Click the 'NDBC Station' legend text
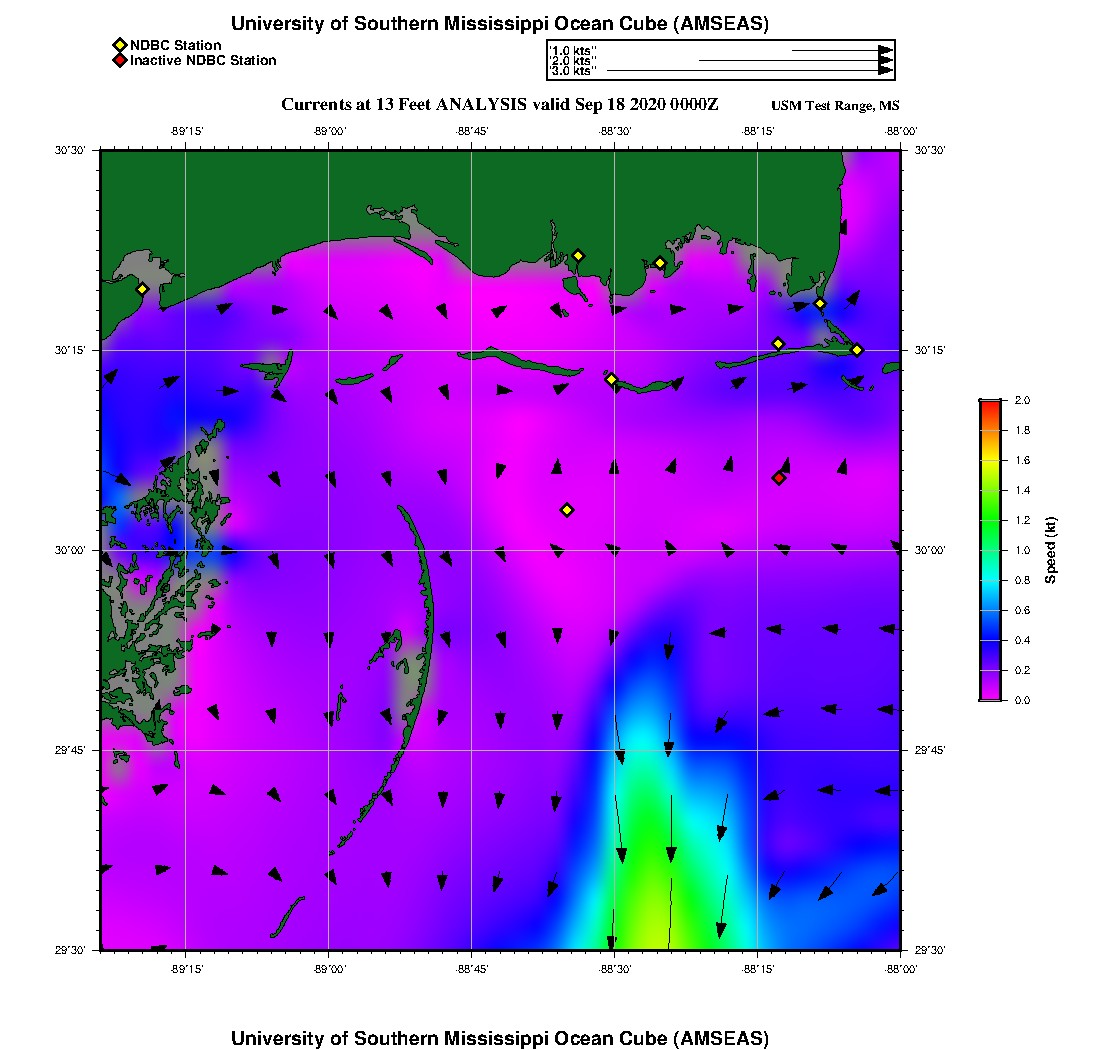 (x=176, y=45)
